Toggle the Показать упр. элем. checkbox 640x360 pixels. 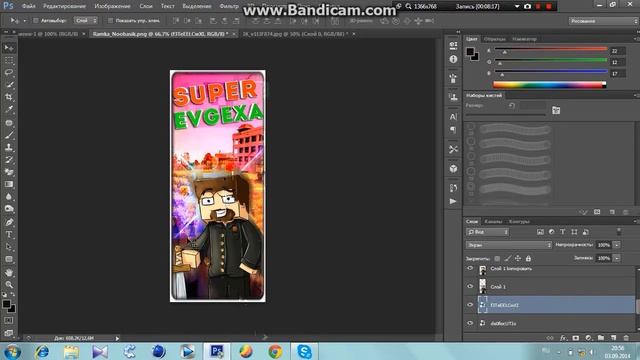point(110,20)
